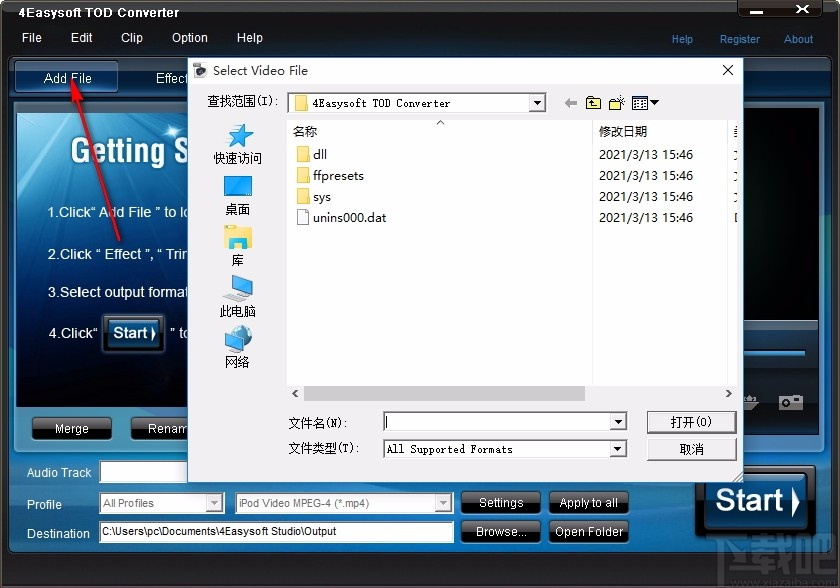
Task: Create a new folder using the toolbar icon
Action: click(616, 102)
